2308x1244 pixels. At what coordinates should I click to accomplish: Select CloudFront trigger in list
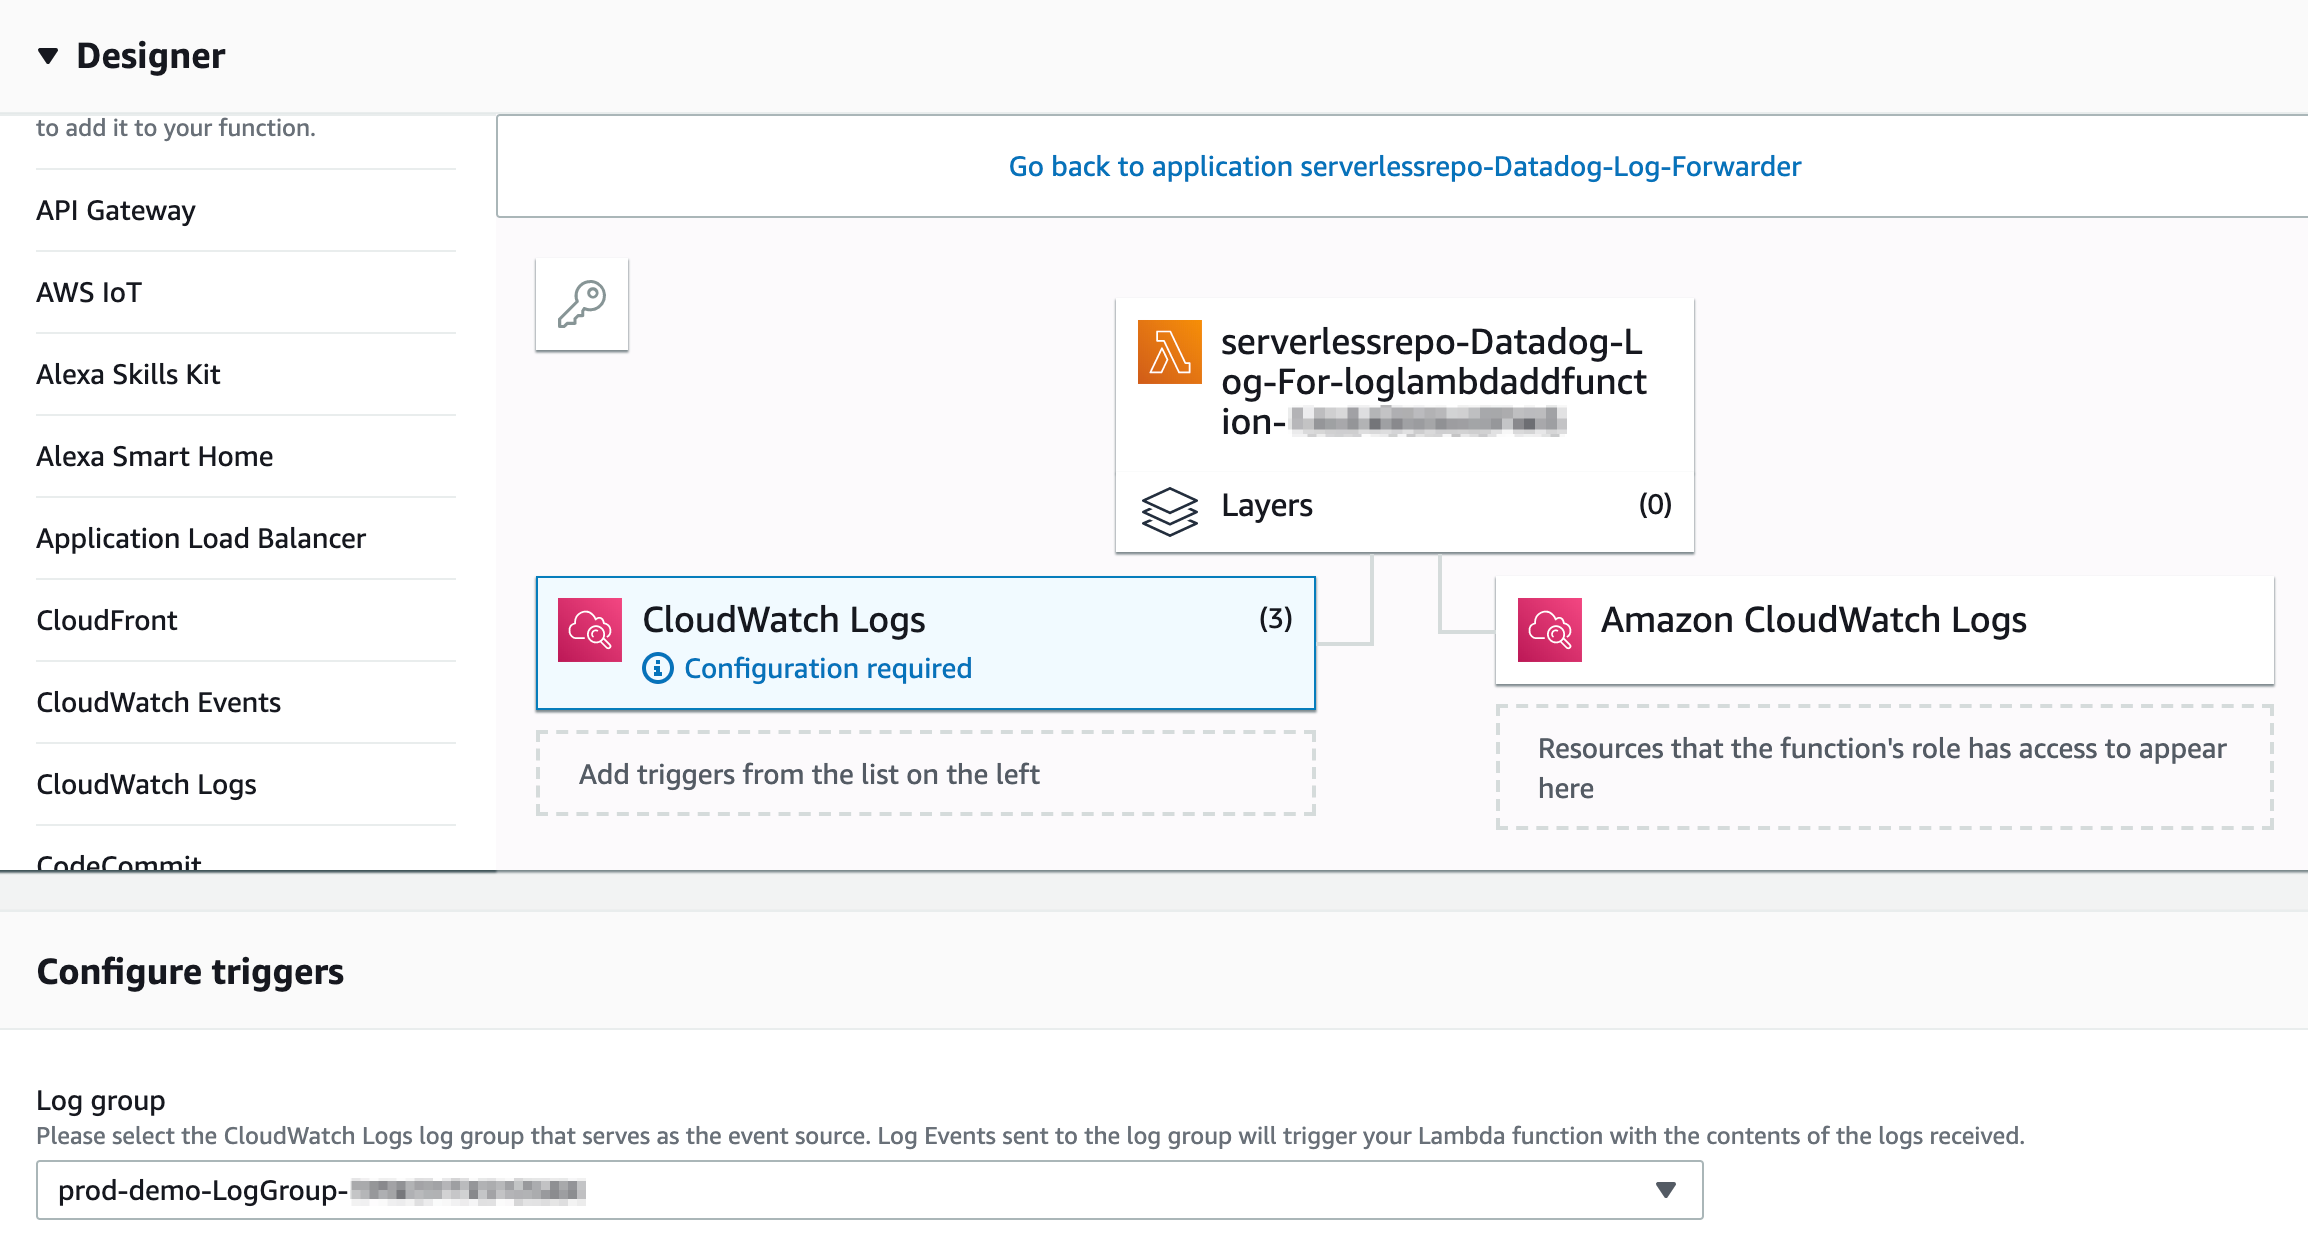(x=246, y=620)
